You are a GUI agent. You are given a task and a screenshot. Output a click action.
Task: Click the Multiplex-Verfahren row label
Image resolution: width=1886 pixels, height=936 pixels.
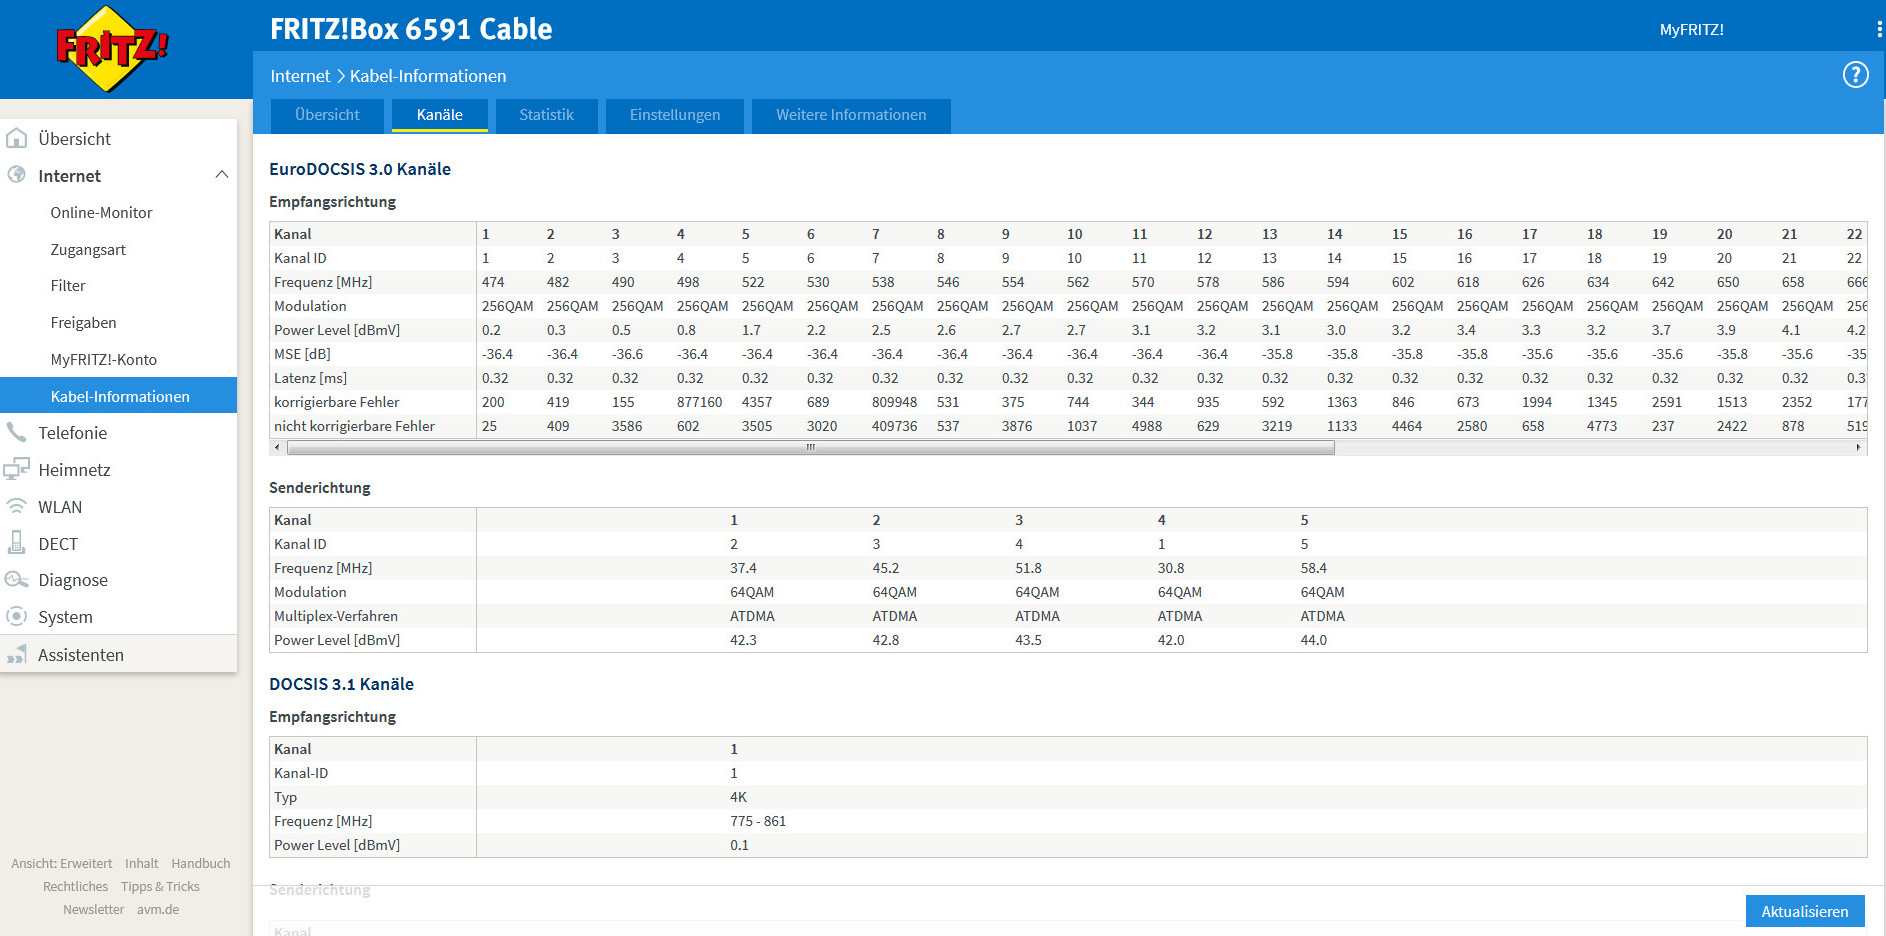(x=336, y=616)
